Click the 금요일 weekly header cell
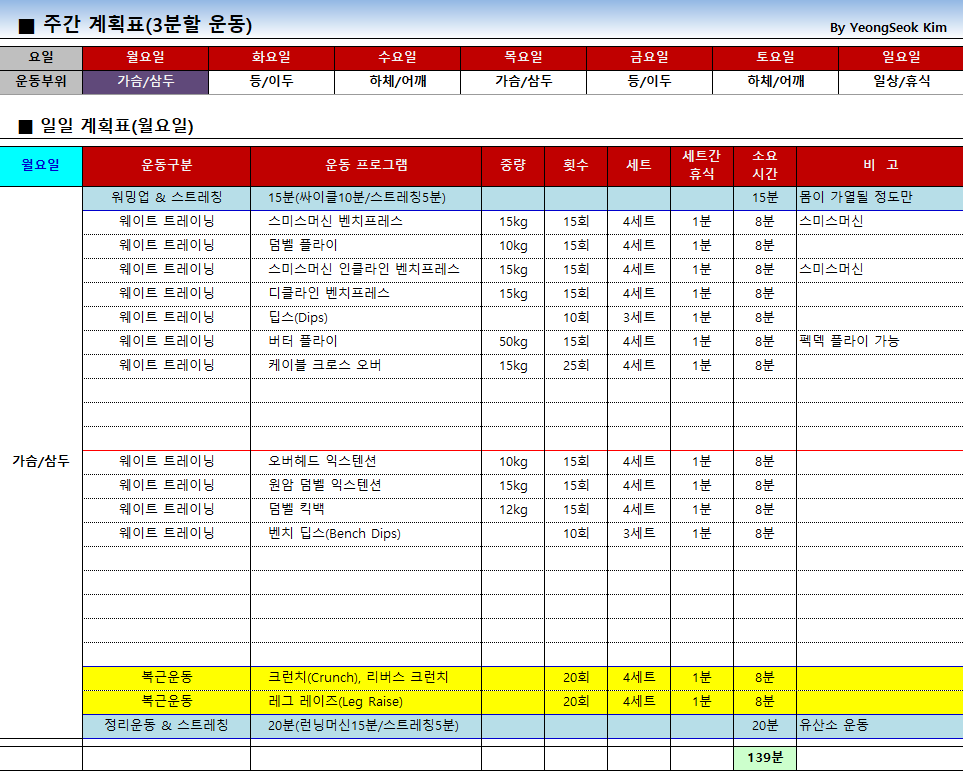 click(x=649, y=58)
